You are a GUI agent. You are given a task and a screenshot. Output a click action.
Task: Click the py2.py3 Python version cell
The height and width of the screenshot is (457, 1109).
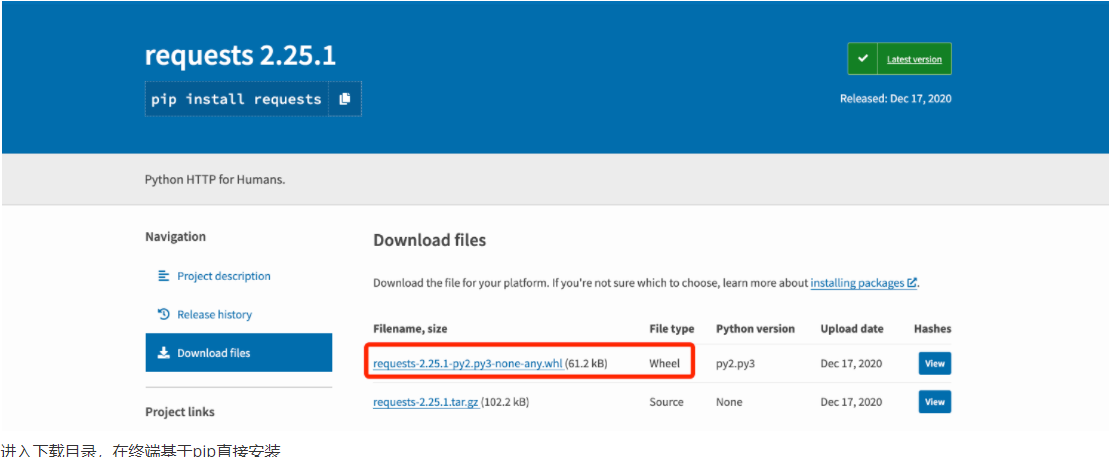(x=736, y=364)
